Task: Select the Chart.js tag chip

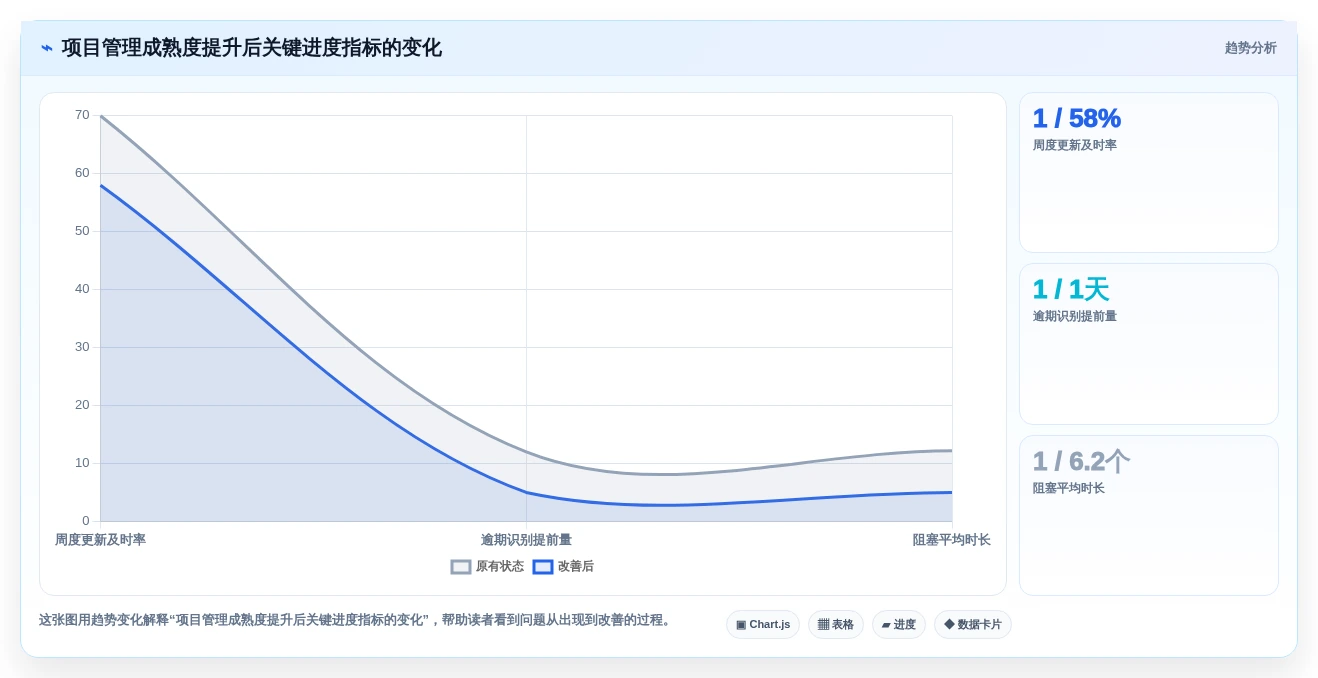Action: 763,624
